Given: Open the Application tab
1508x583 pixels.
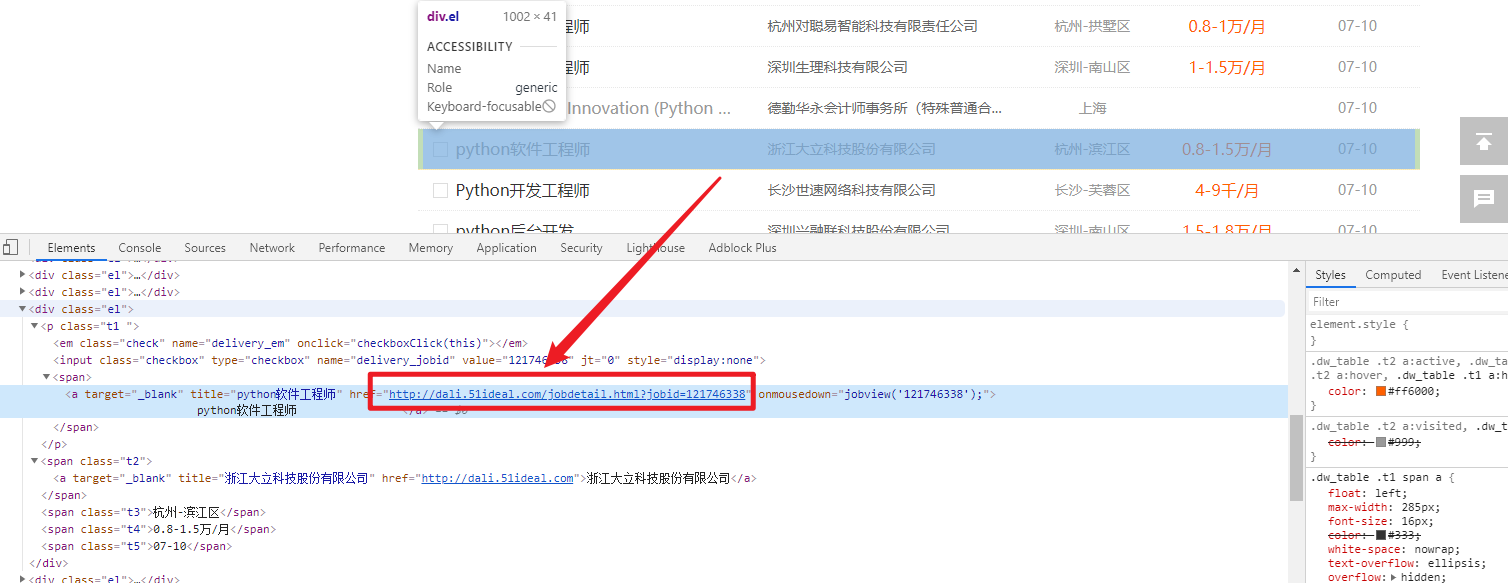Looking at the screenshot, I should click(x=507, y=248).
